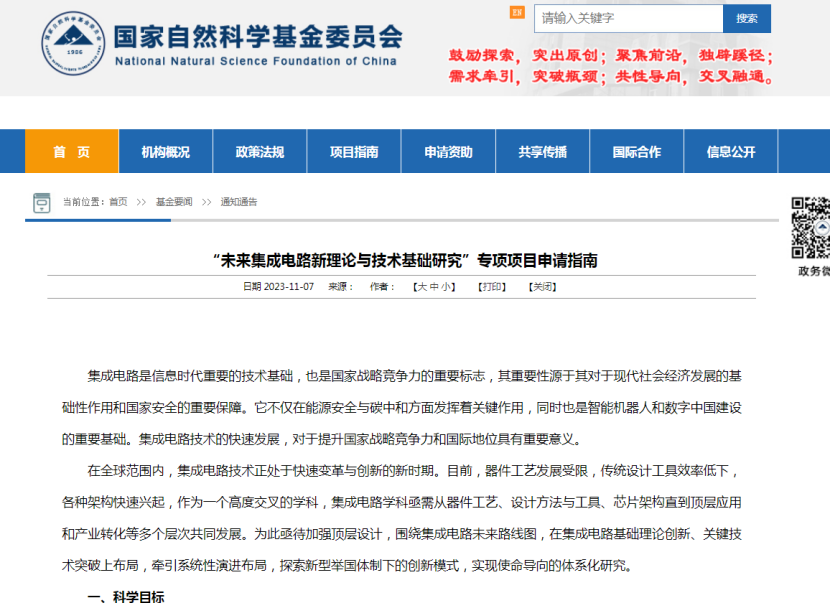Click the orange EN language icon
Viewport: 830px width, 604px height.
point(517,13)
